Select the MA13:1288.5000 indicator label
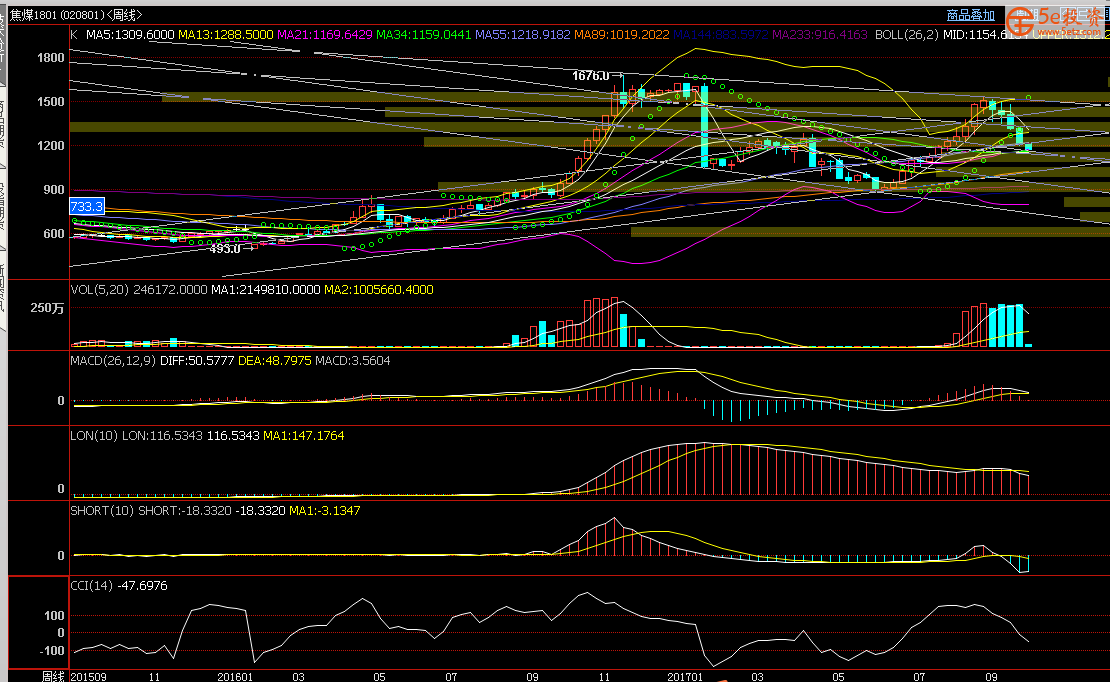This screenshot has height=682, width=1110. 226,34
